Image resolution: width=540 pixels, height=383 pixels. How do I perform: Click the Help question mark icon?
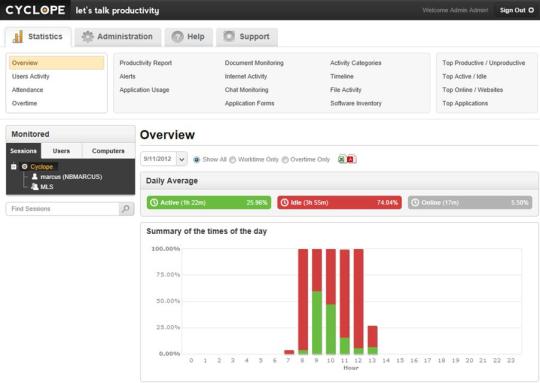pos(177,37)
